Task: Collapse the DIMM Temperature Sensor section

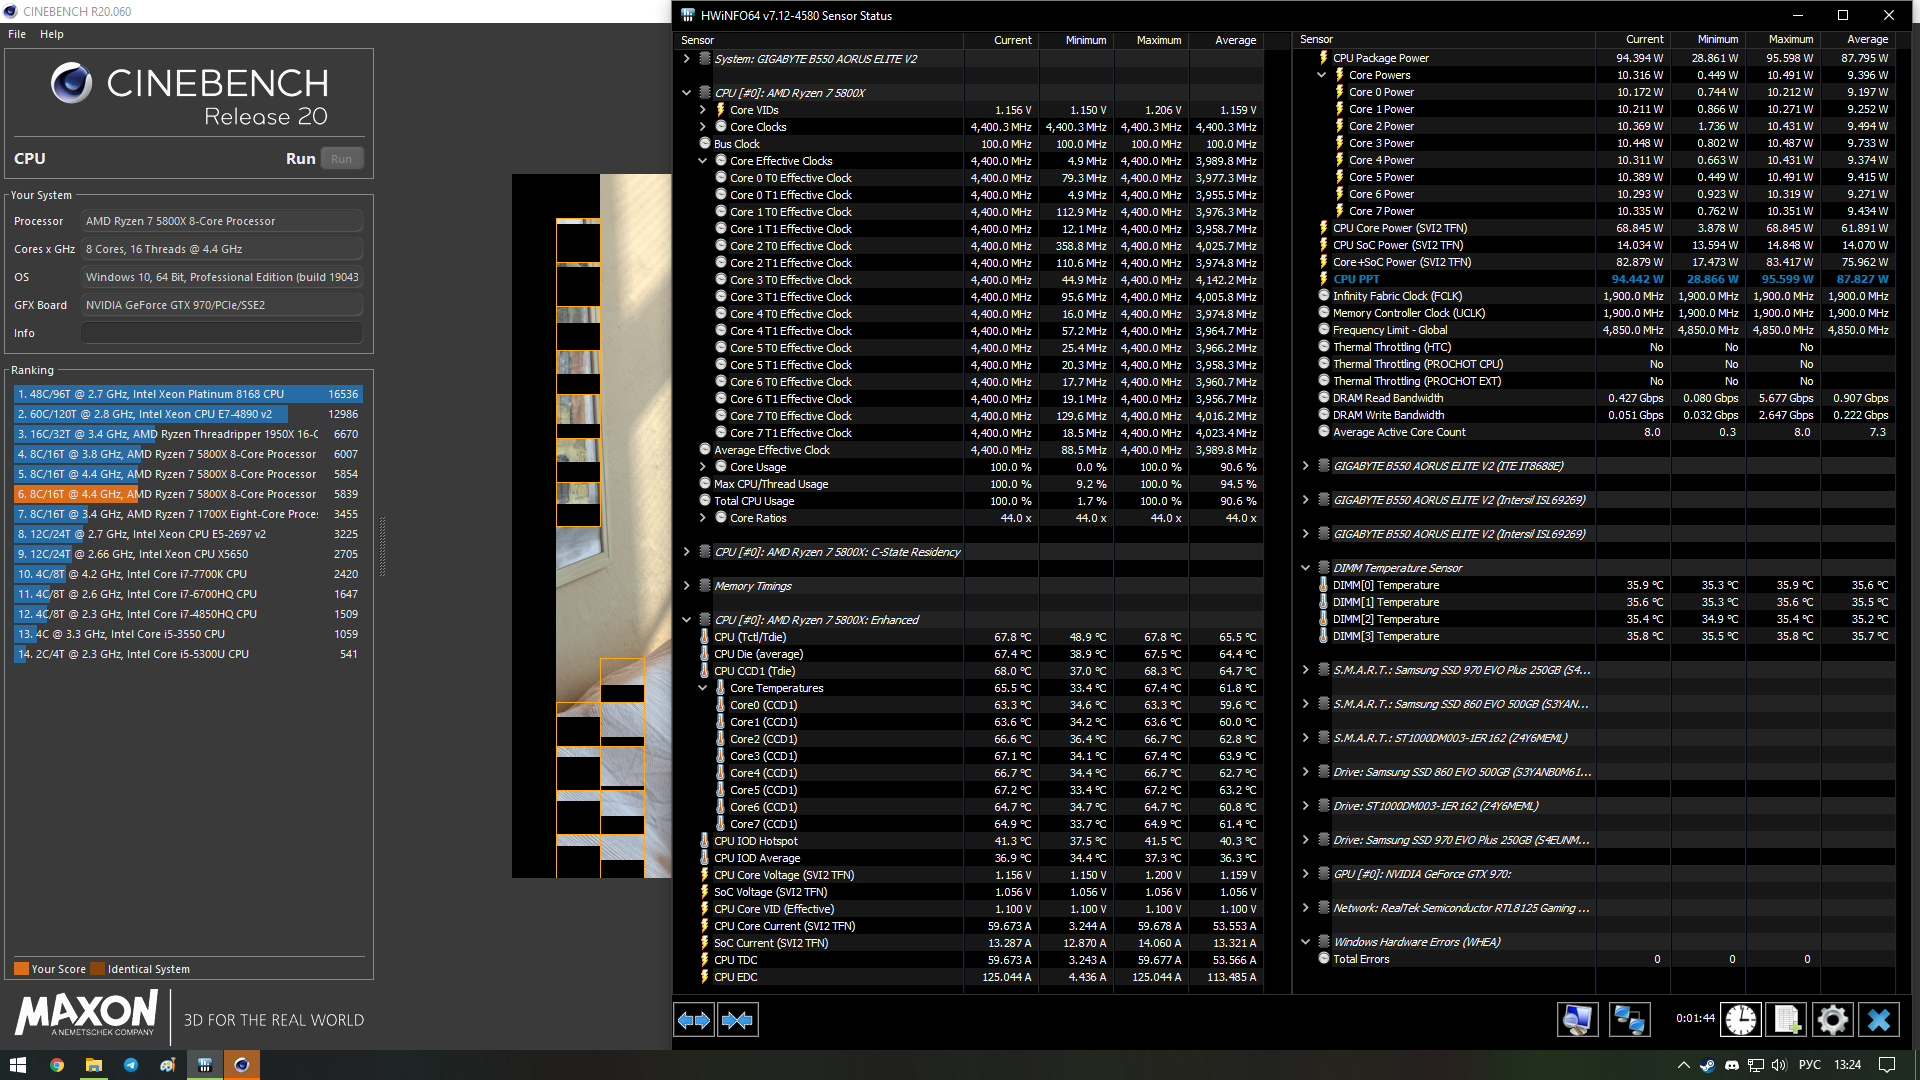Action: tap(1305, 568)
